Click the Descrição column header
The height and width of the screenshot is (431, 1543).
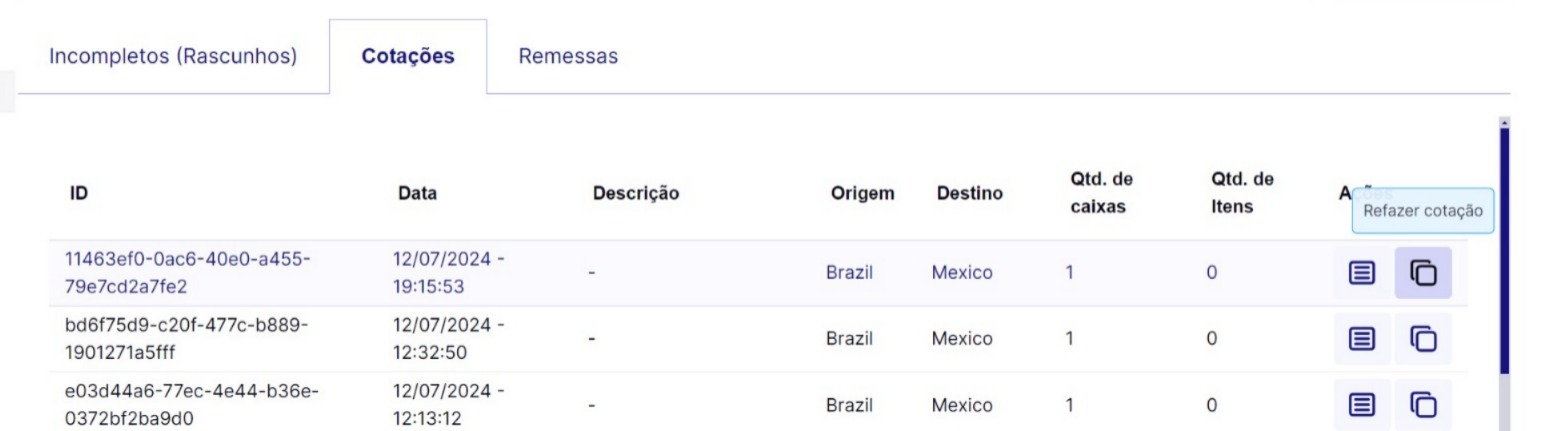636,193
